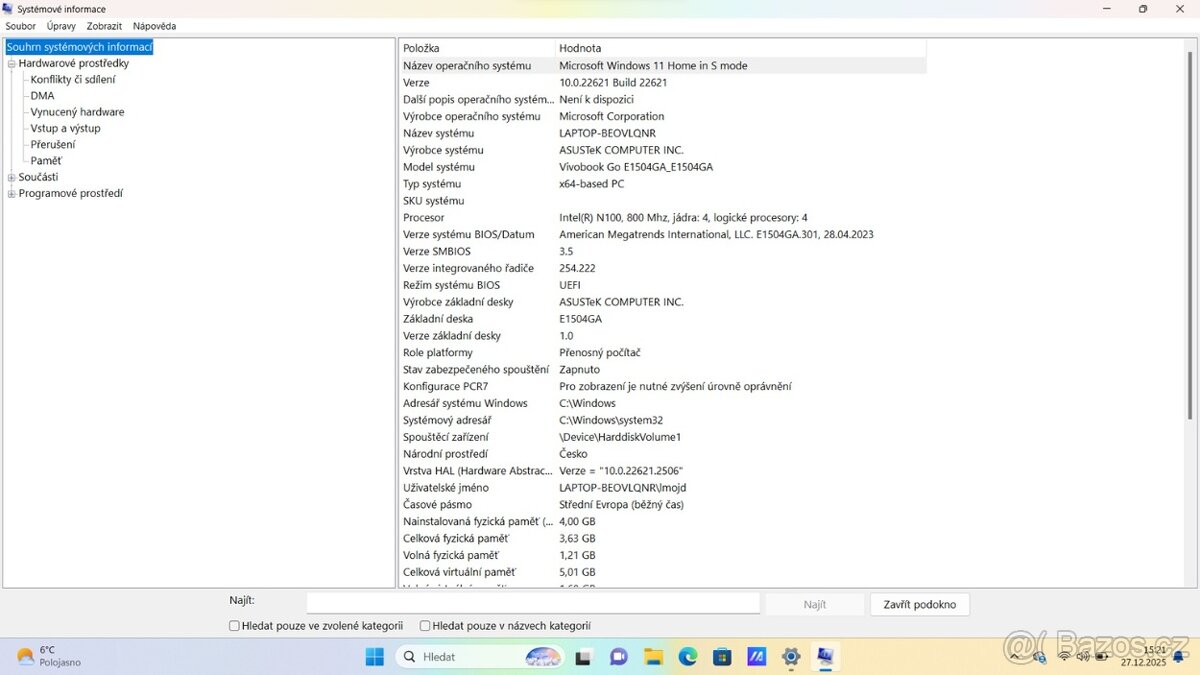Open File Explorer on the taskbar
Viewport: 1200px width, 675px height.
653,657
